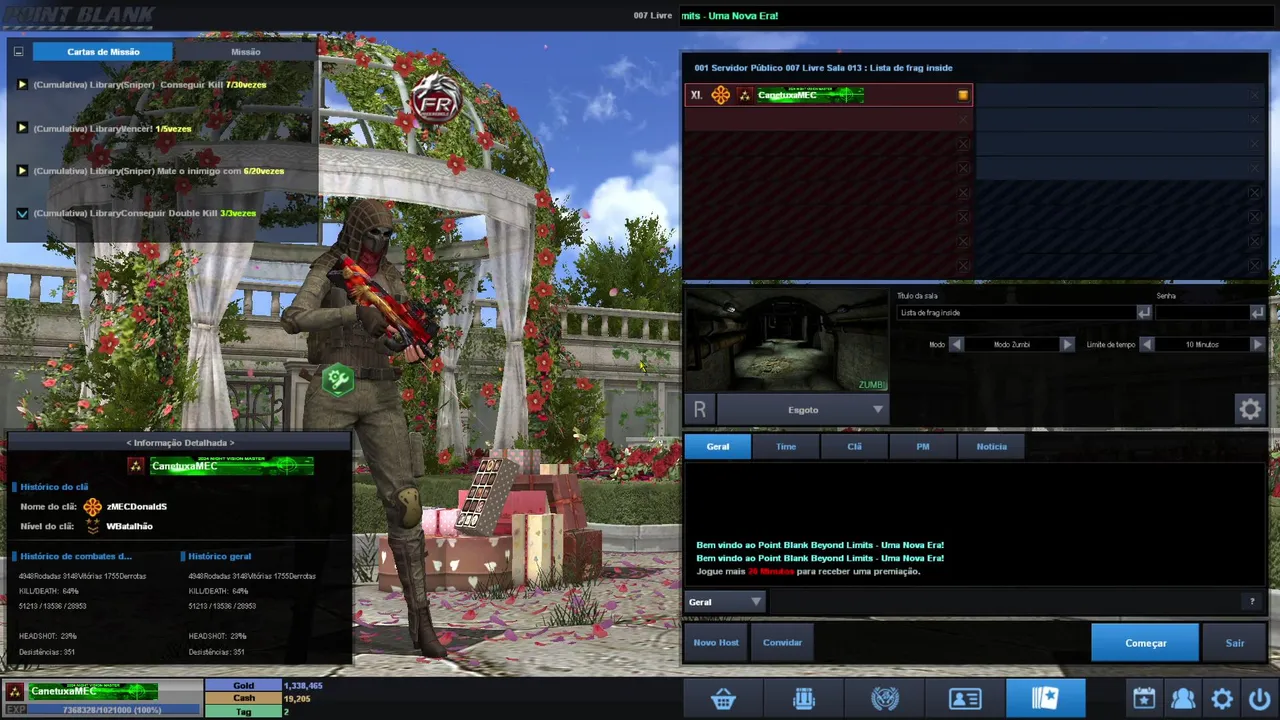Click the CanetuxaMEC player name banner in room list

click(x=810, y=95)
